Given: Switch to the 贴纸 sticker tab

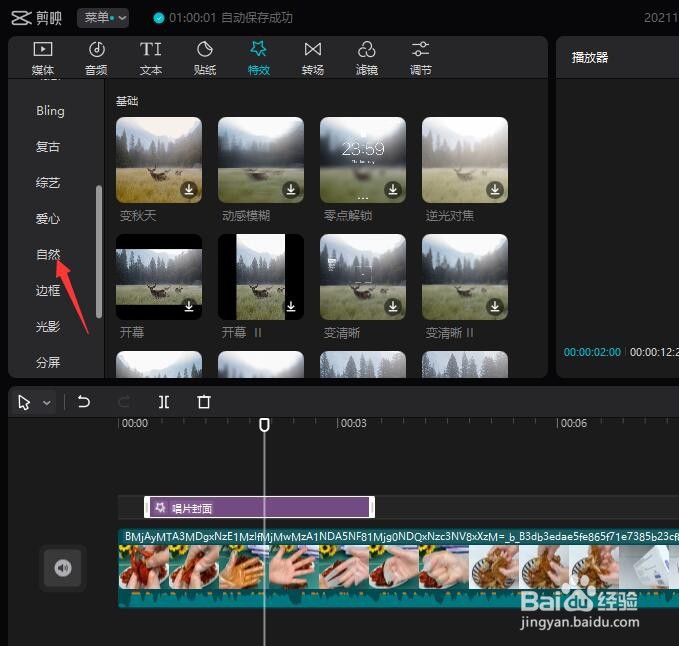Looking at the screenshot, I should tap(205, 58).
